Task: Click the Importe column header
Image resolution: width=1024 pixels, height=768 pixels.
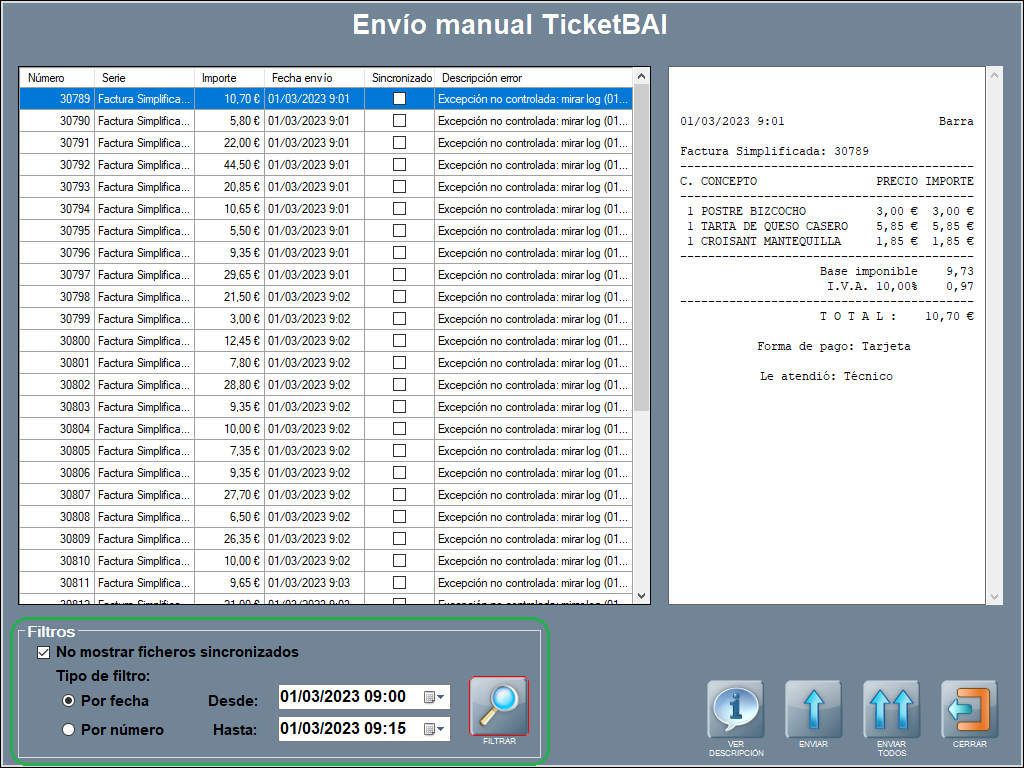Action: pos(229,78)
